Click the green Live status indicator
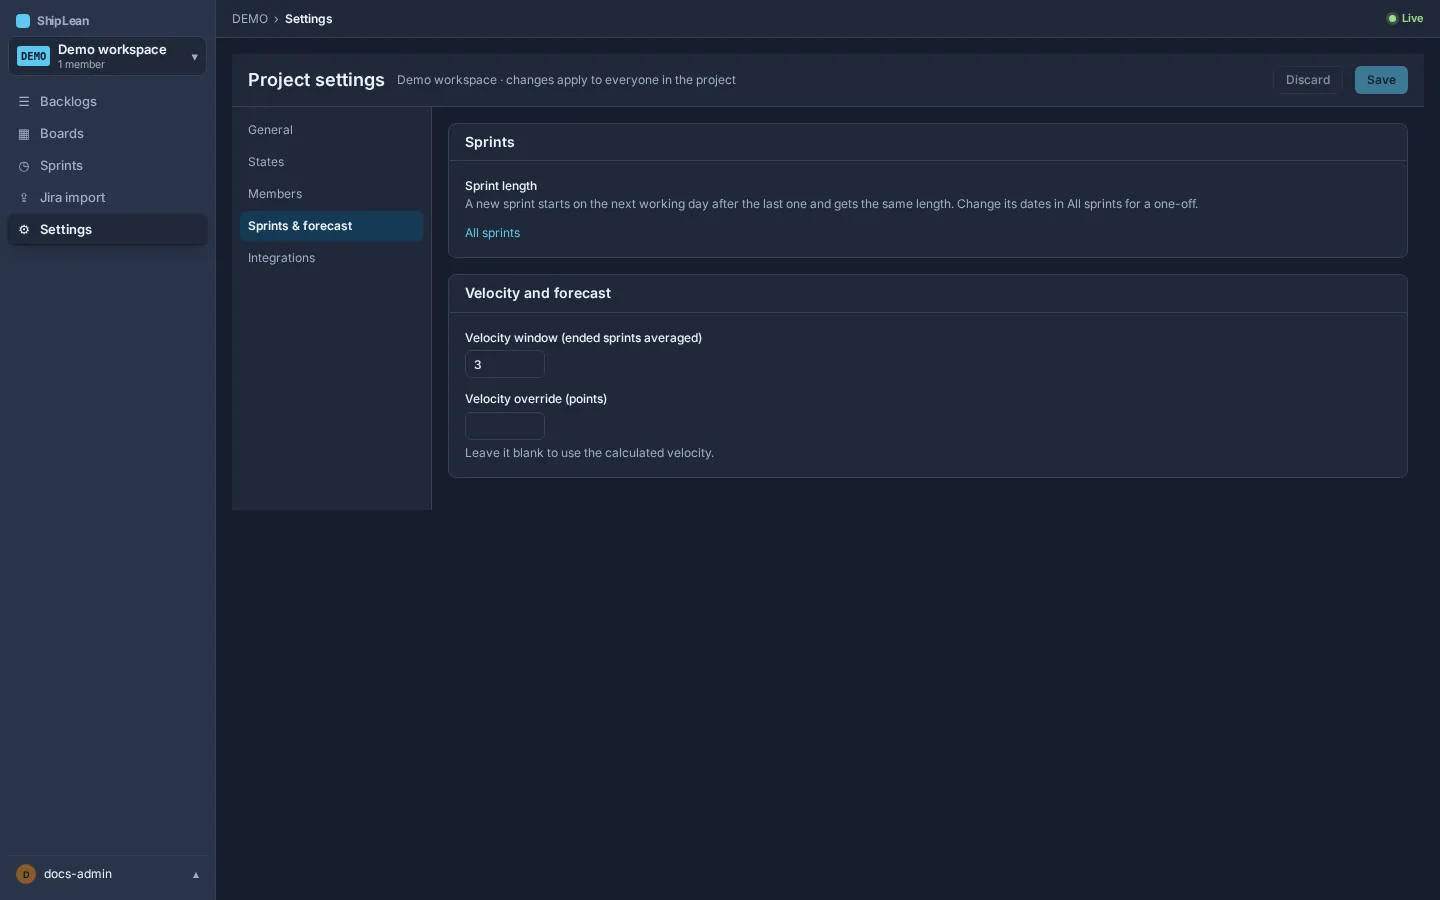The image size is (1440, 900). (x=1405, y=19)
